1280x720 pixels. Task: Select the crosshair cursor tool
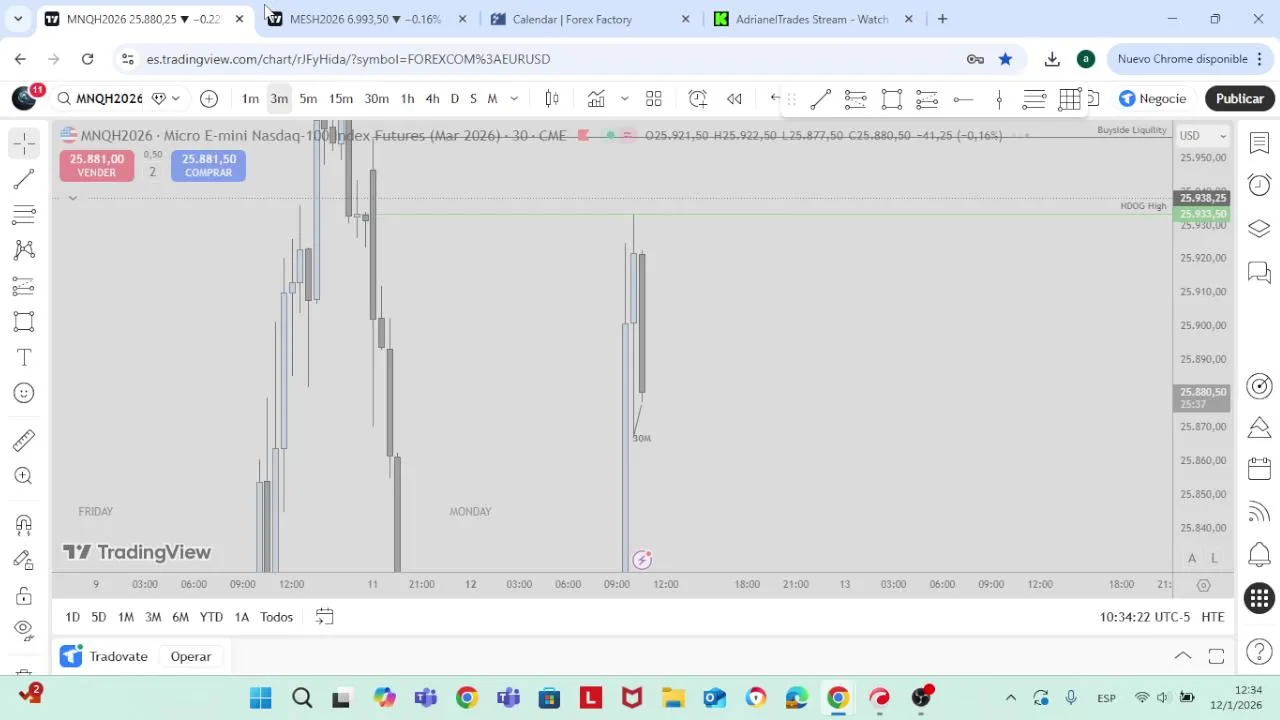[24, 144]
